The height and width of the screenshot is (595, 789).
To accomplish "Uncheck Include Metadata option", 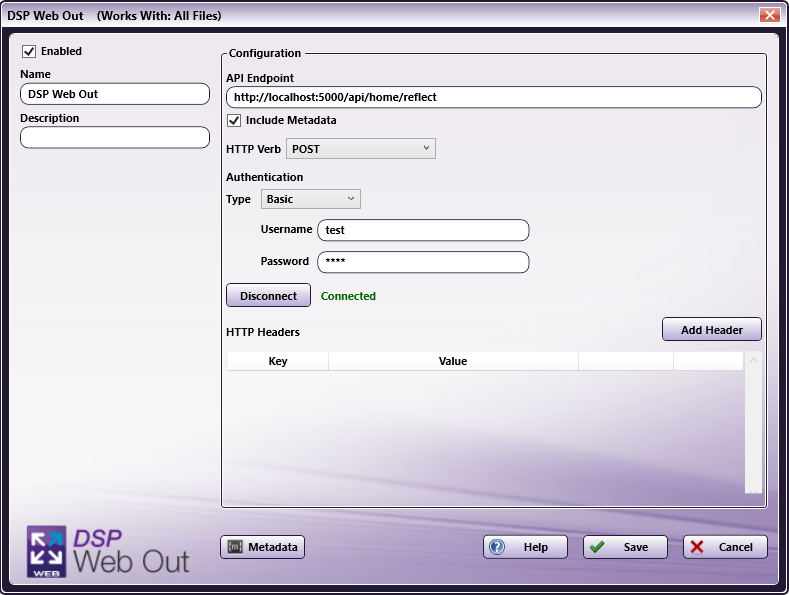I will point(234,120).
